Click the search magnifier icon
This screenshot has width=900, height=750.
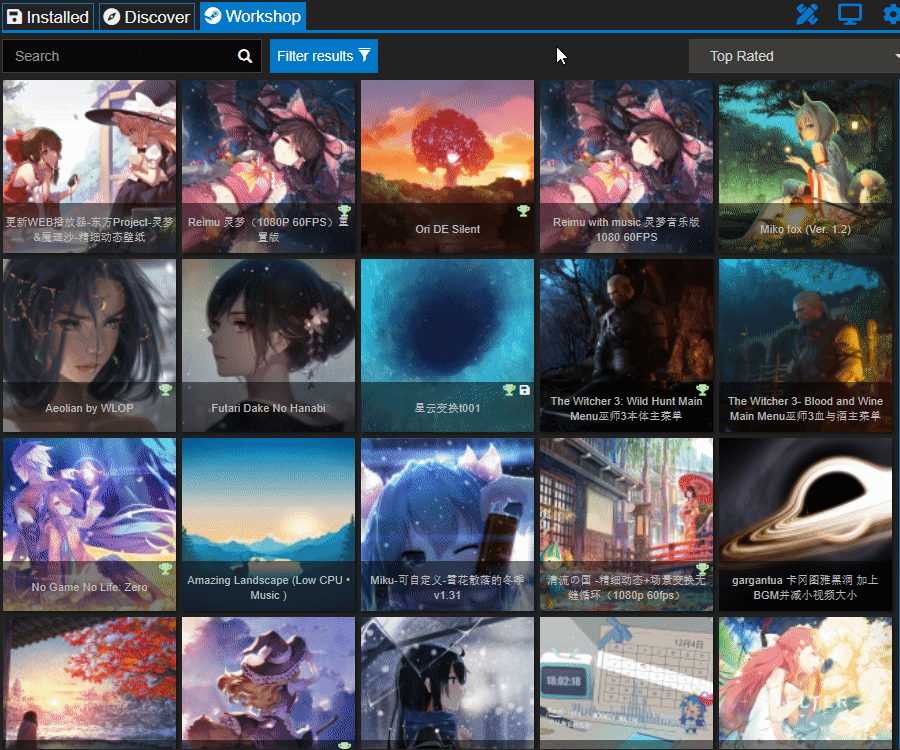(x=245, y=57)
